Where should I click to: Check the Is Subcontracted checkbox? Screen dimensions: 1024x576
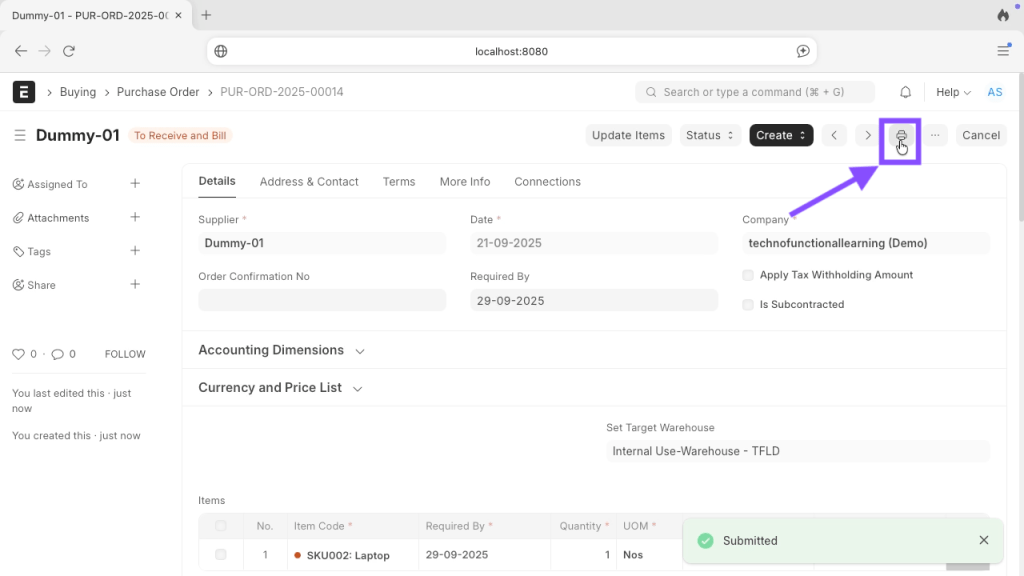pyautogui.click(x=748, y=305)
